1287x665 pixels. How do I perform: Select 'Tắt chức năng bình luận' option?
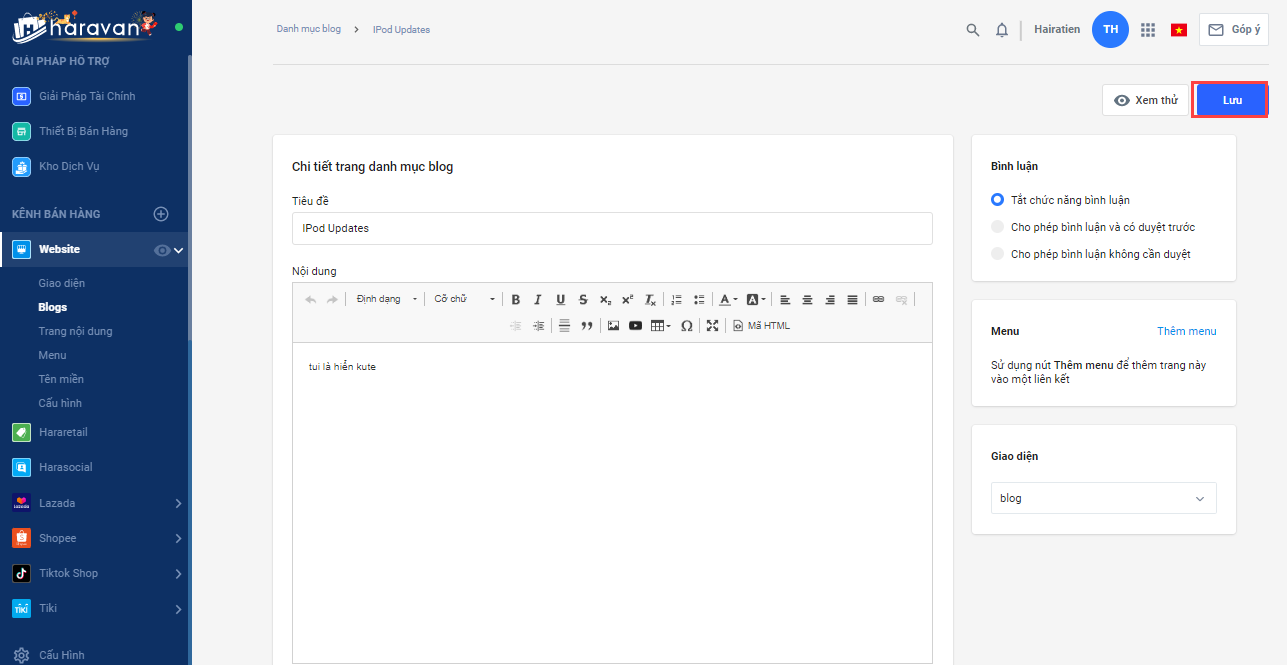pyautogui.click(x=997, y=200)
